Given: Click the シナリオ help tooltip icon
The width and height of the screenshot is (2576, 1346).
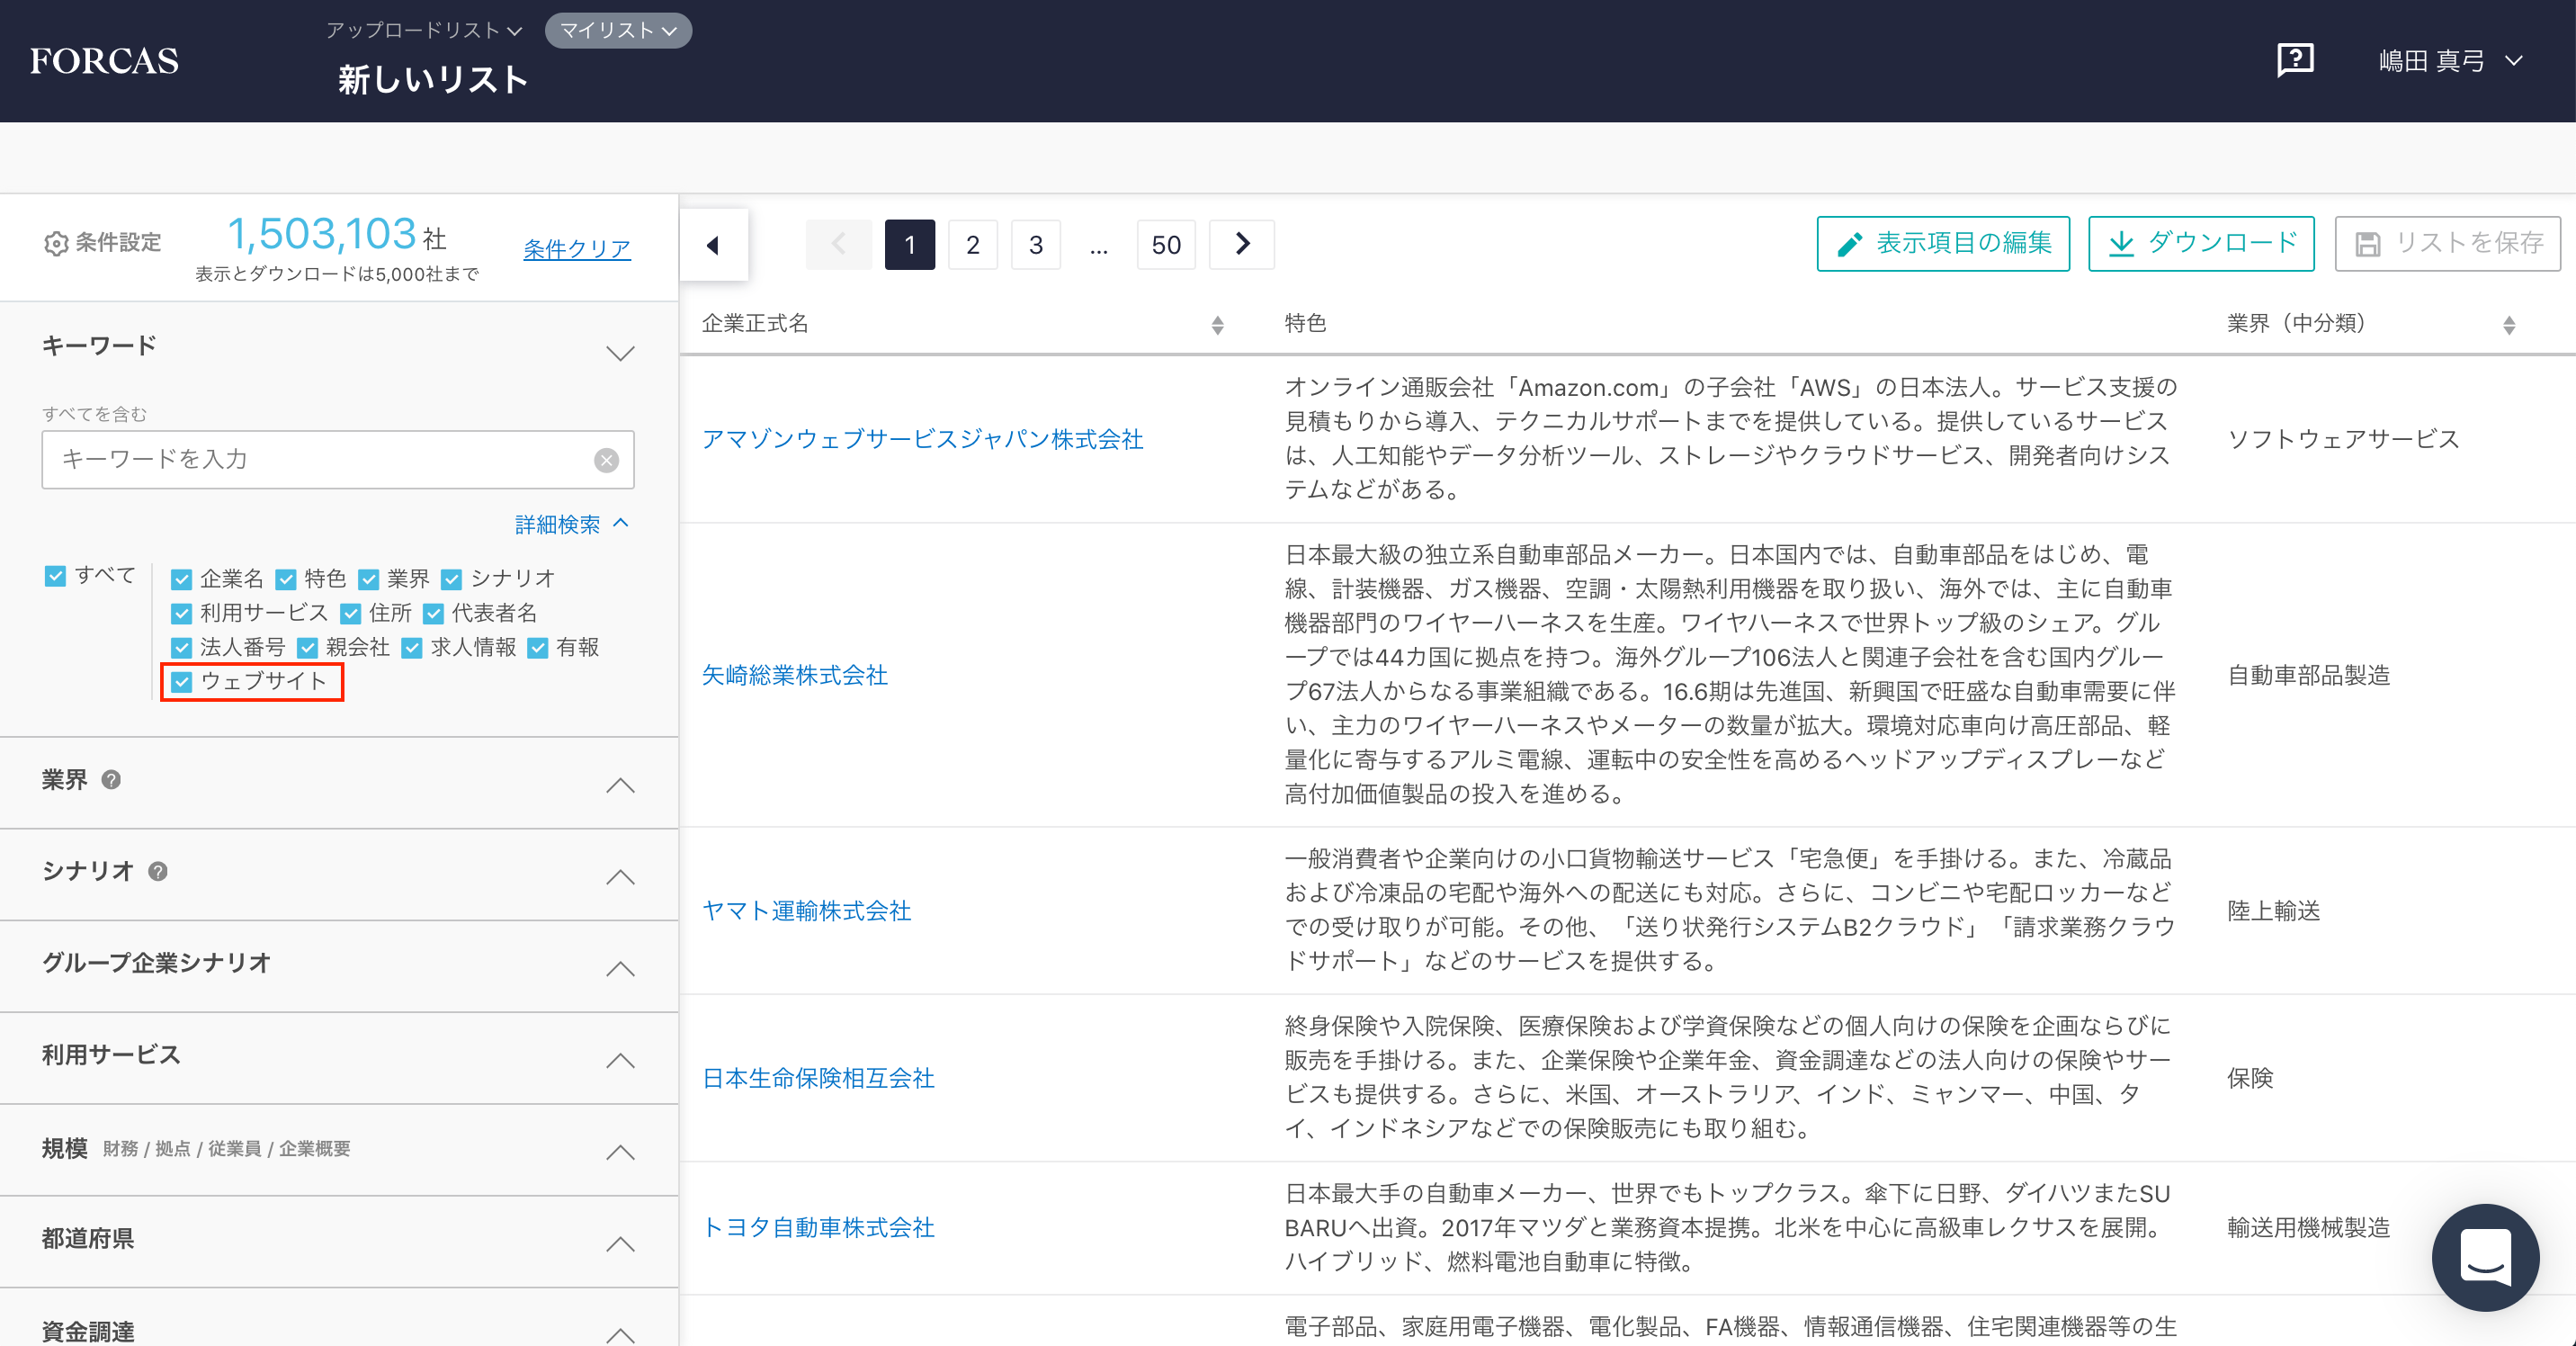Looking at the screenshot, I should [158, 872].
